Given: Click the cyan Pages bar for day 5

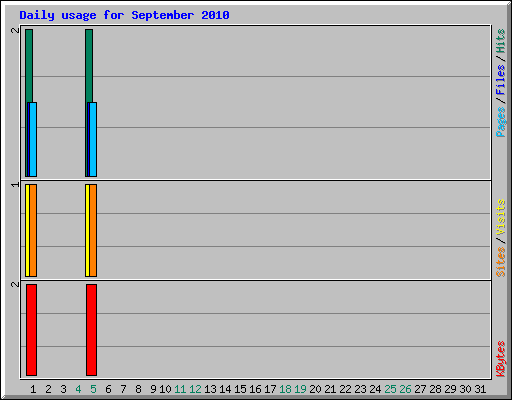Looking at the screenshot, I should (x=93, y=139).
